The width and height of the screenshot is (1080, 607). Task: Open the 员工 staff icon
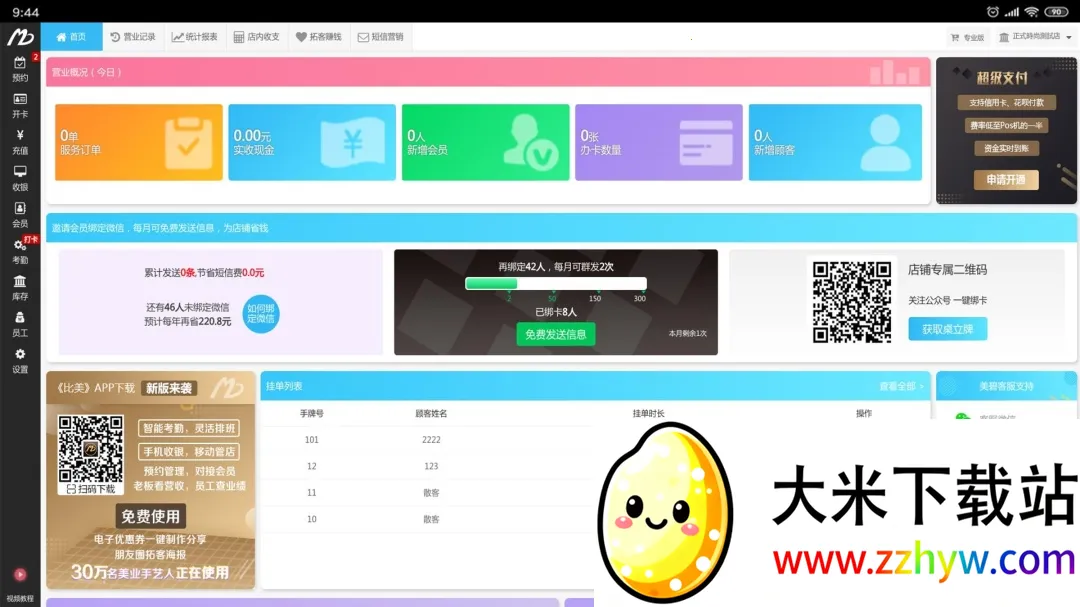coord(20,326)
